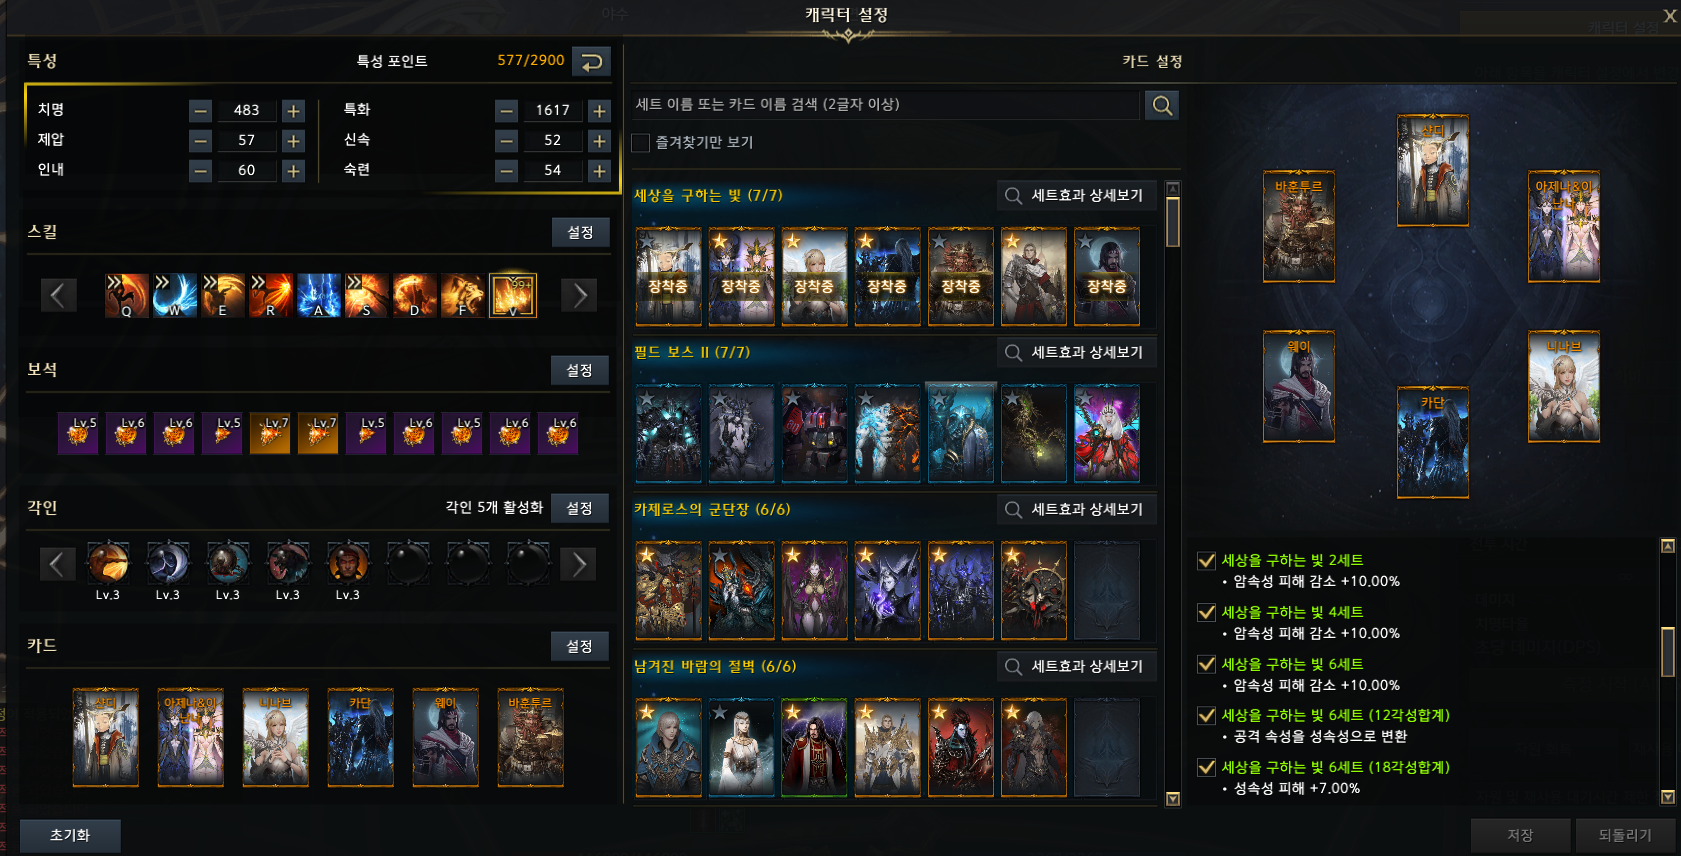This screenshot has height=856, width=1681.
Task: Toggle 세상을 구하는 빛 6세트 (12각성합계) checkbox
Action: point(1207,716)
